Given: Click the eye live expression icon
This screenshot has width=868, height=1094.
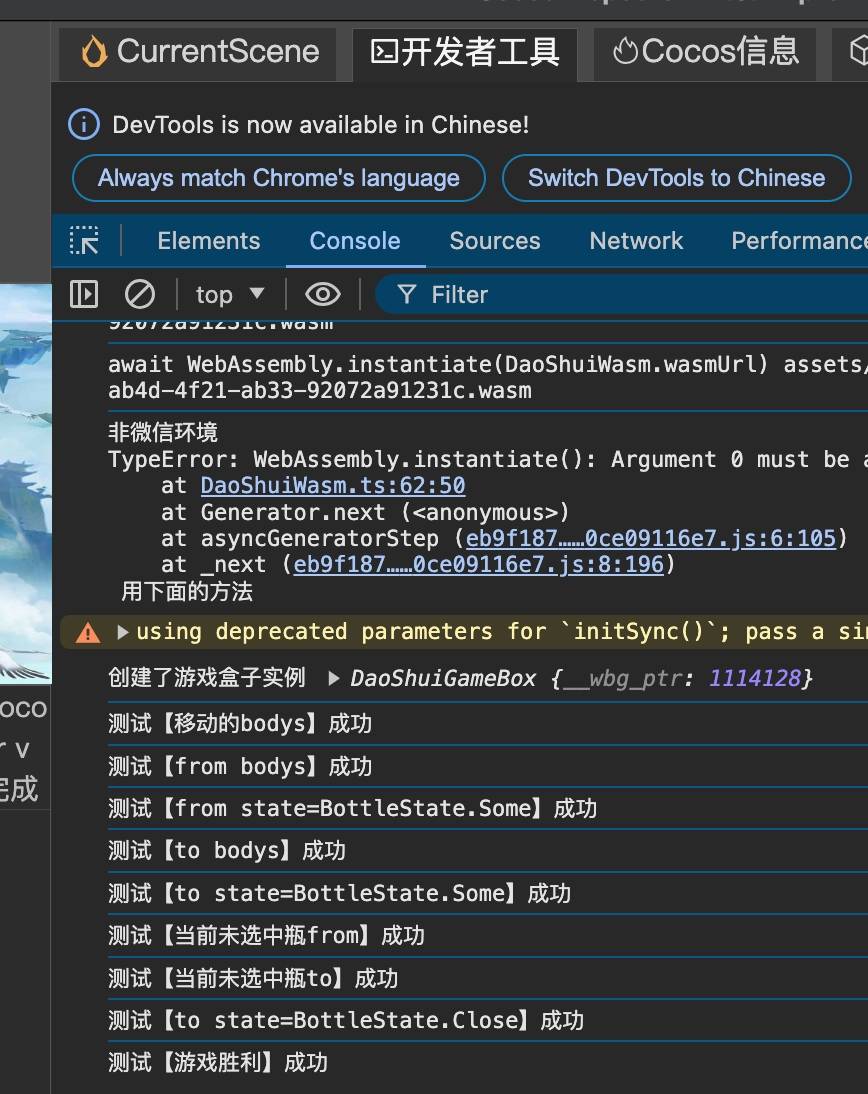Looking at the screenshot, I should click(322, 294).
